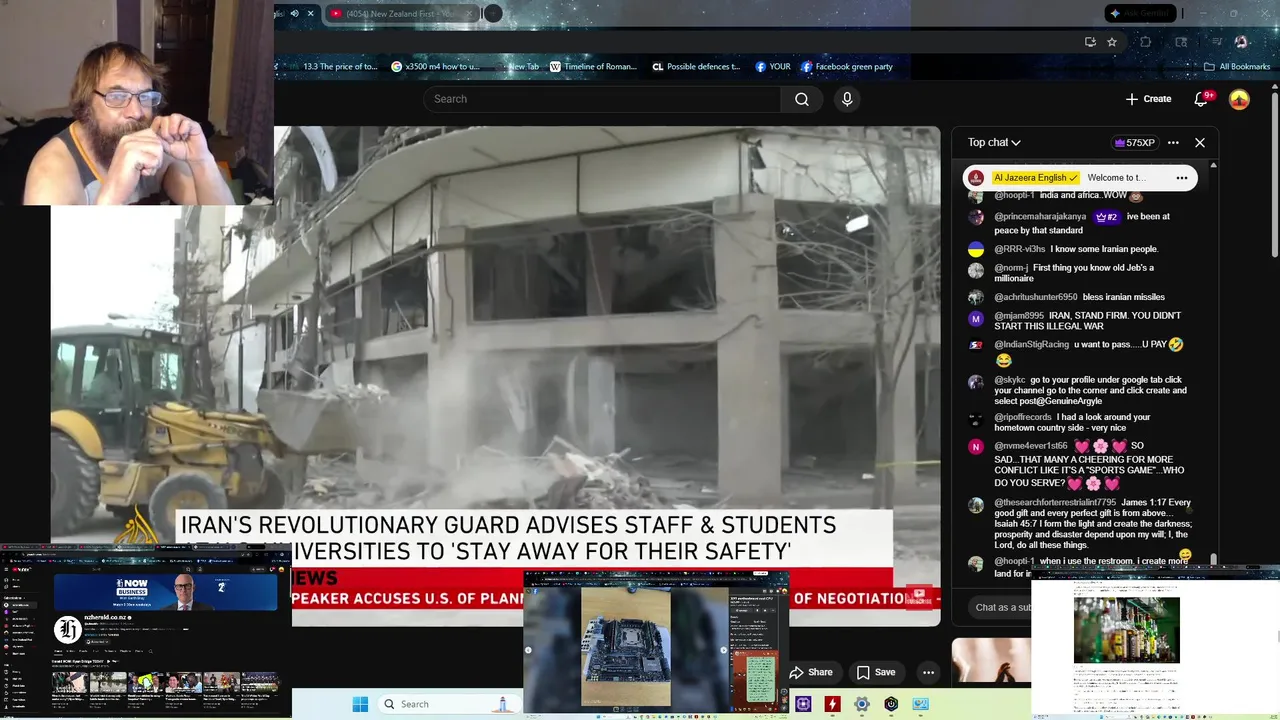Click username @princemaharajakanya in chat
Viewport: 1280px width, 720px height.
1040,217
